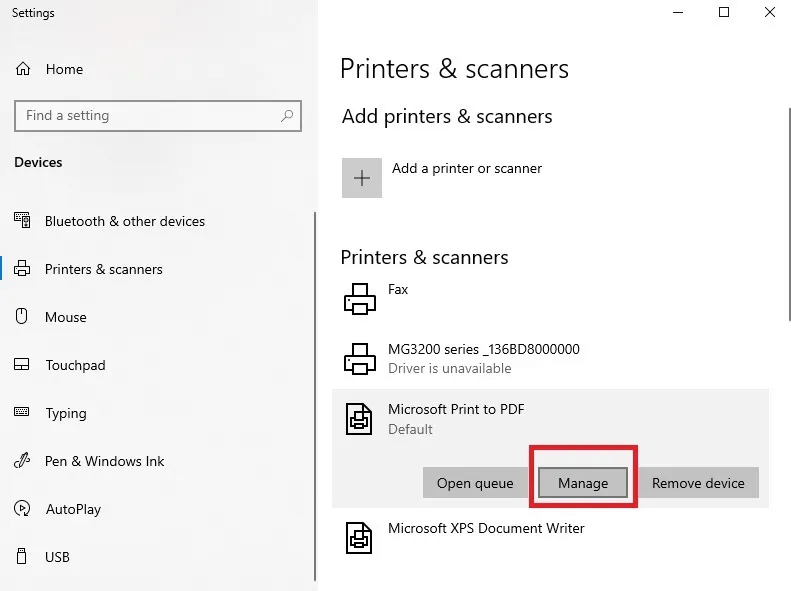Click the Open queue button

point(475,483)
